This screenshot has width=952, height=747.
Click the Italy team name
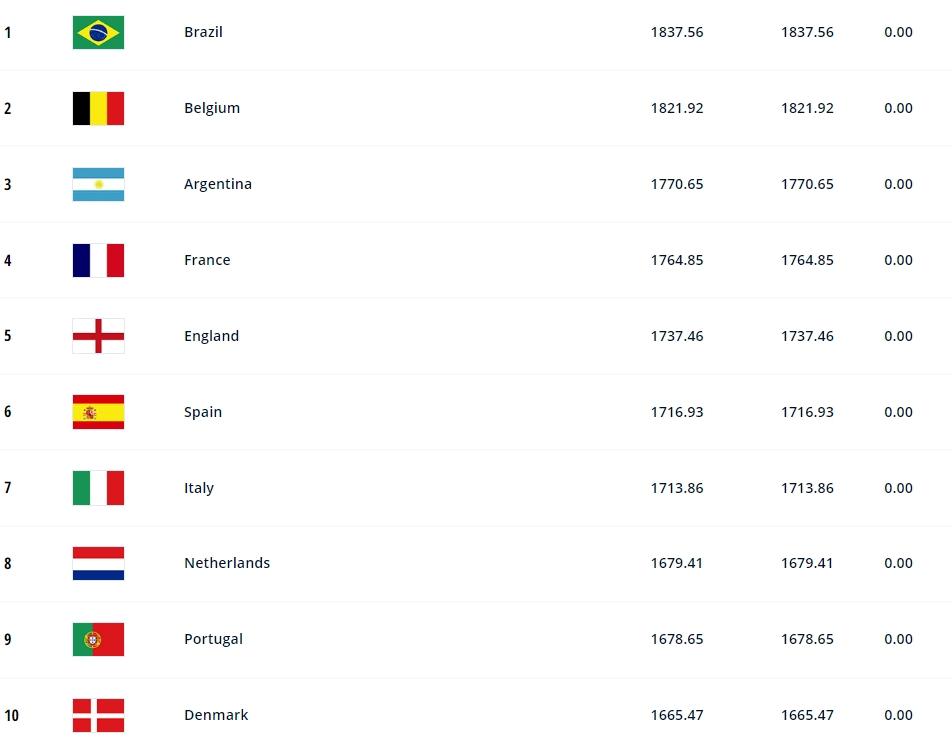tap(199, 488)
